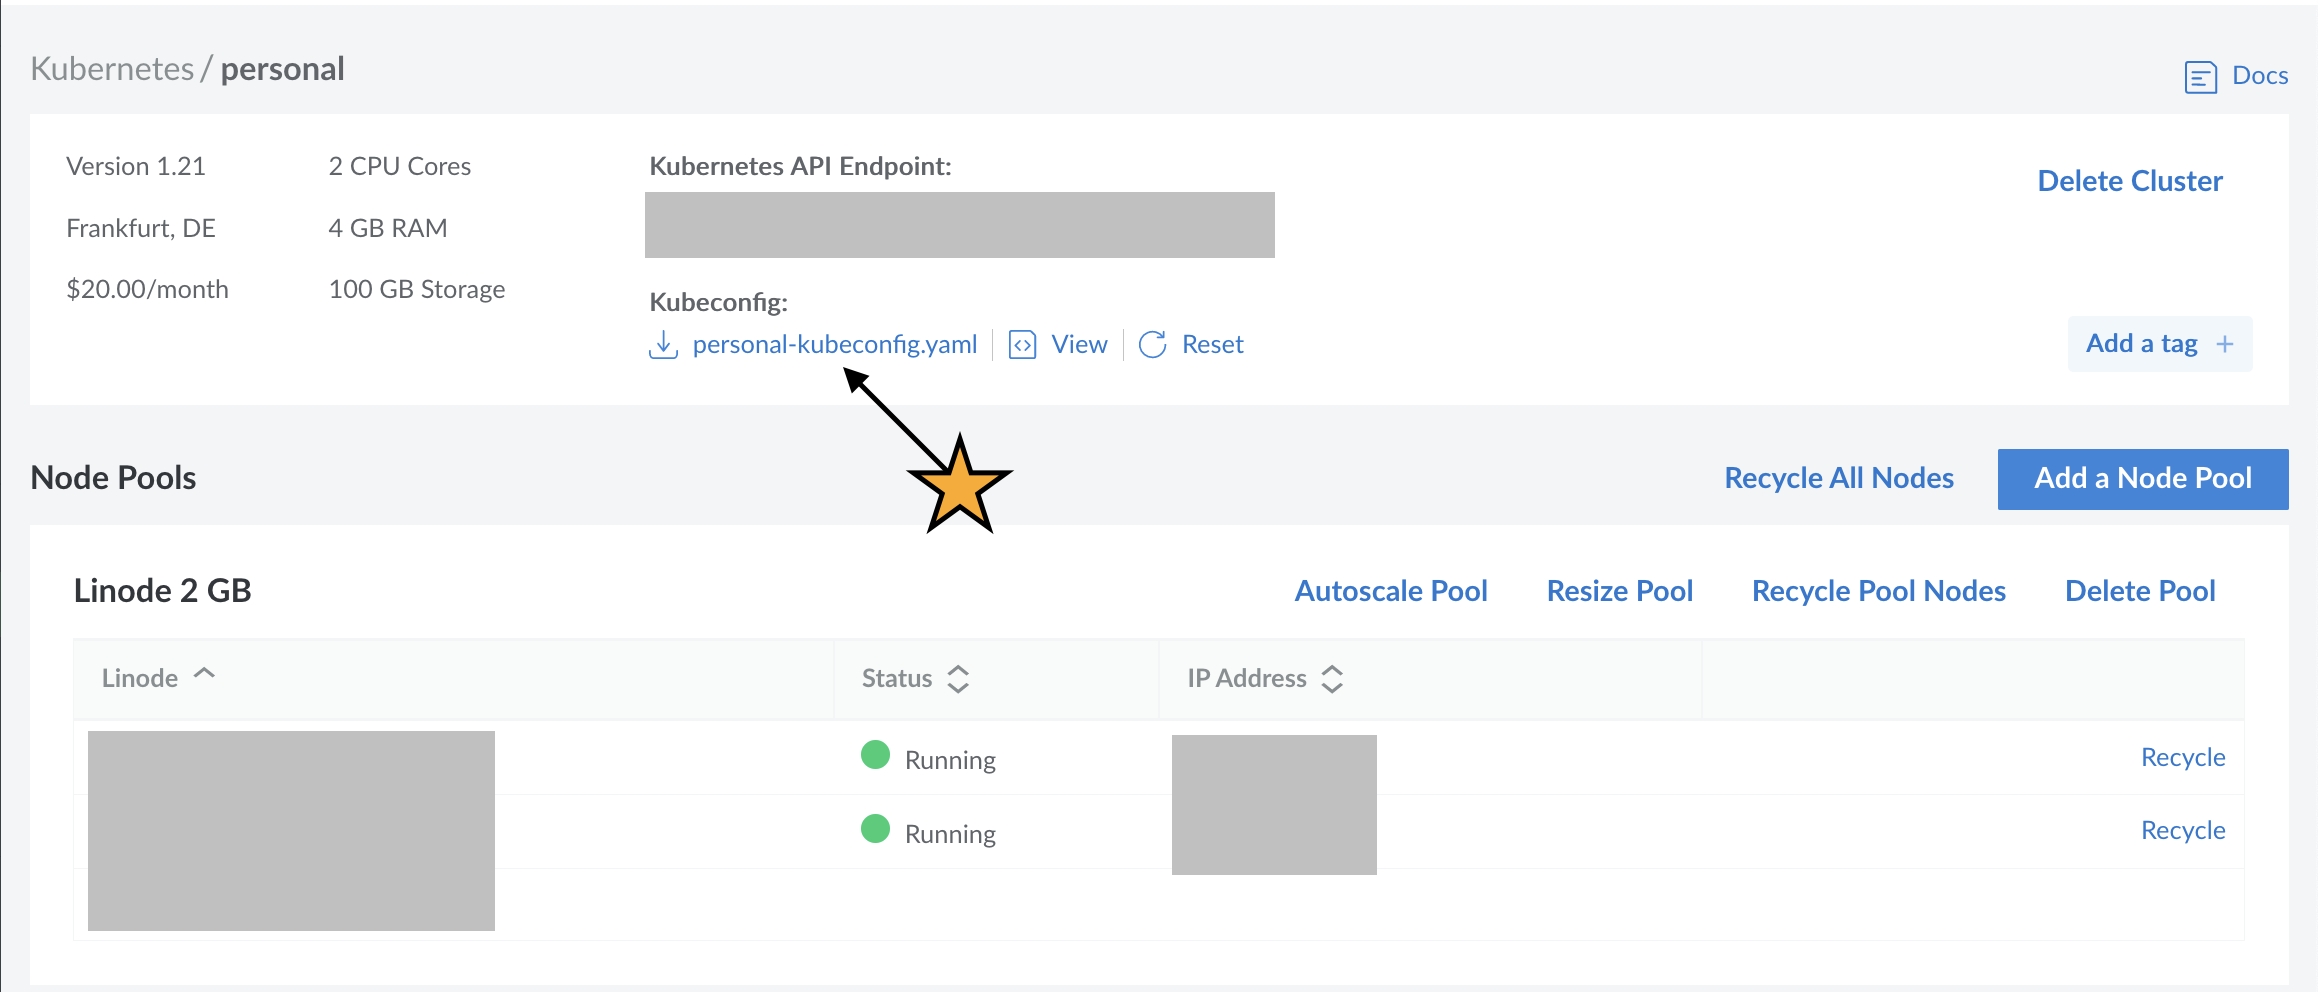Click the second node's green status dot

[875, 829]
